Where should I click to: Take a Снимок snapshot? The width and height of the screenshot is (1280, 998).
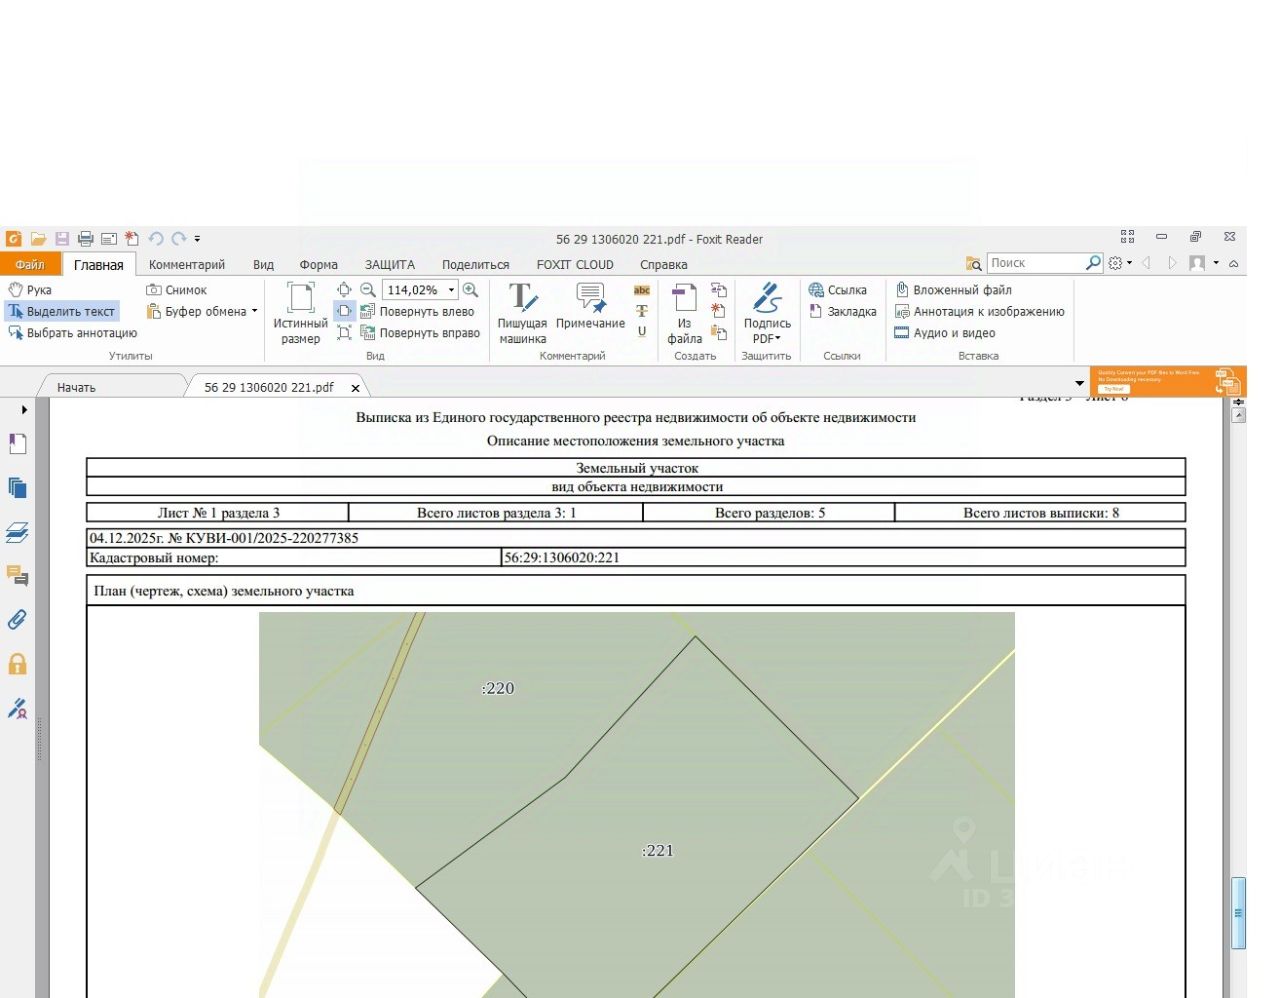[177, 290]
